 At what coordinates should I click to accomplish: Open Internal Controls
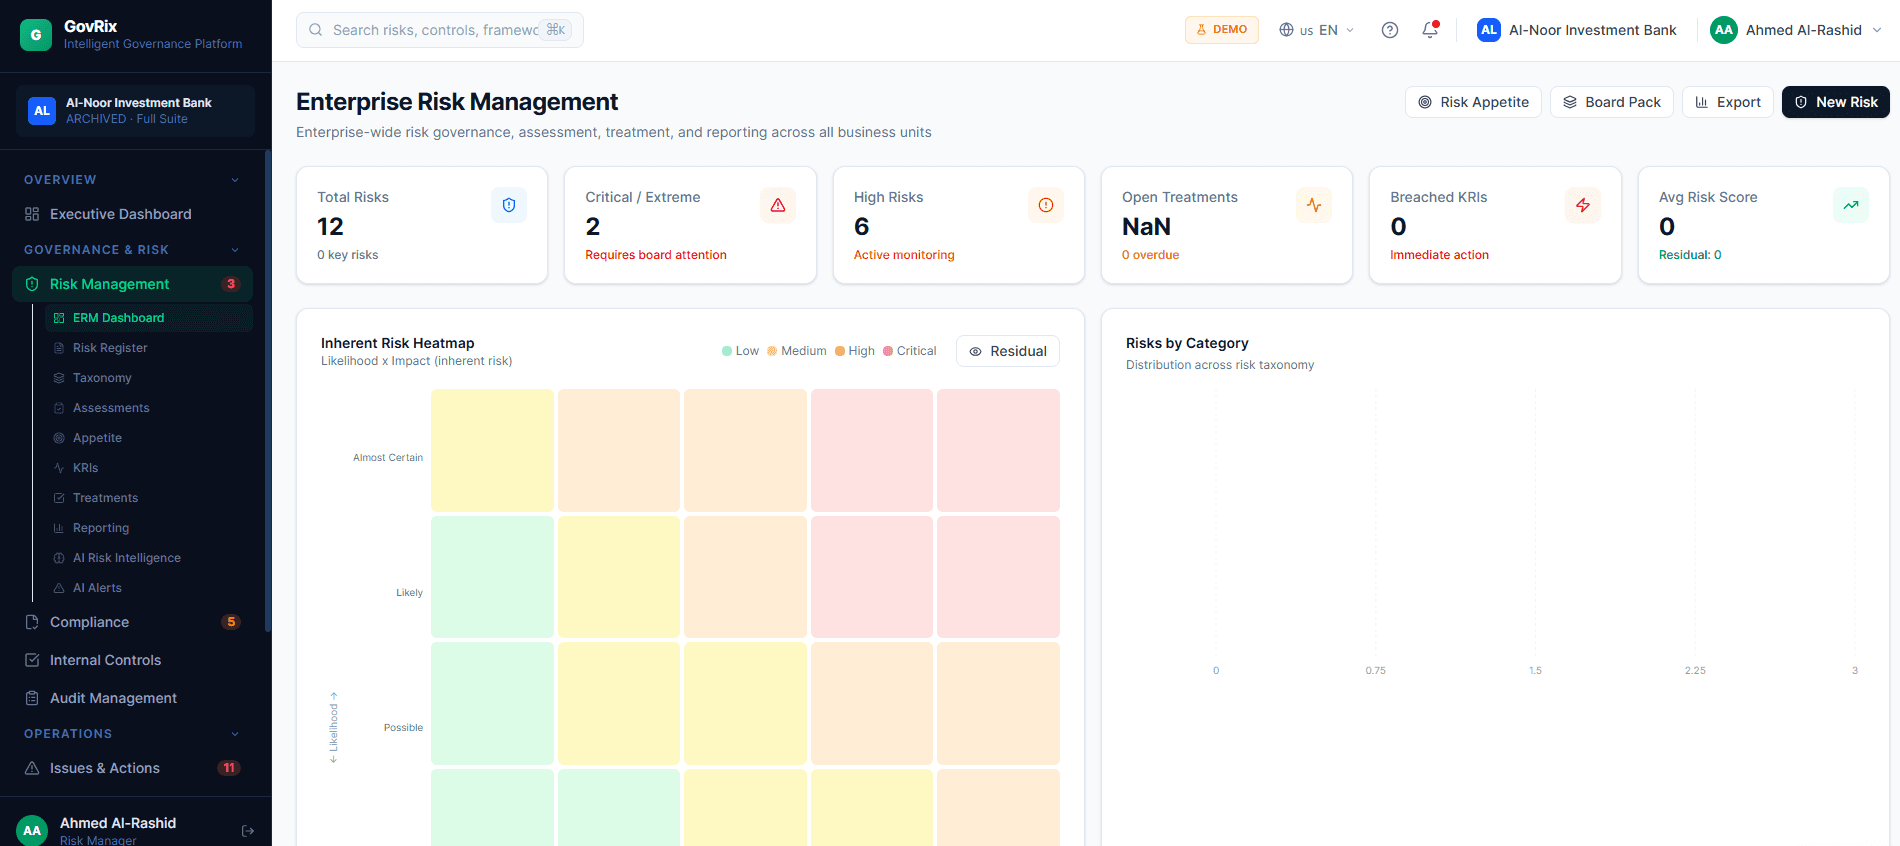click(x=132, y=660)
